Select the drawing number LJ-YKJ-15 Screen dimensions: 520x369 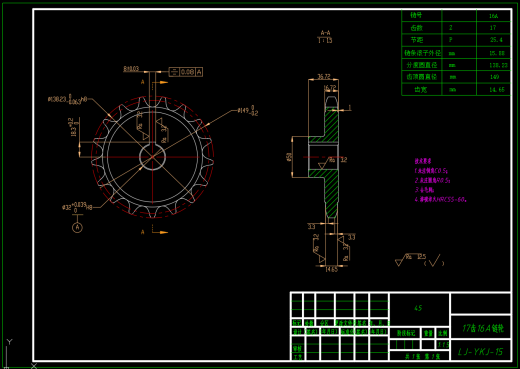tap(480, 352)
